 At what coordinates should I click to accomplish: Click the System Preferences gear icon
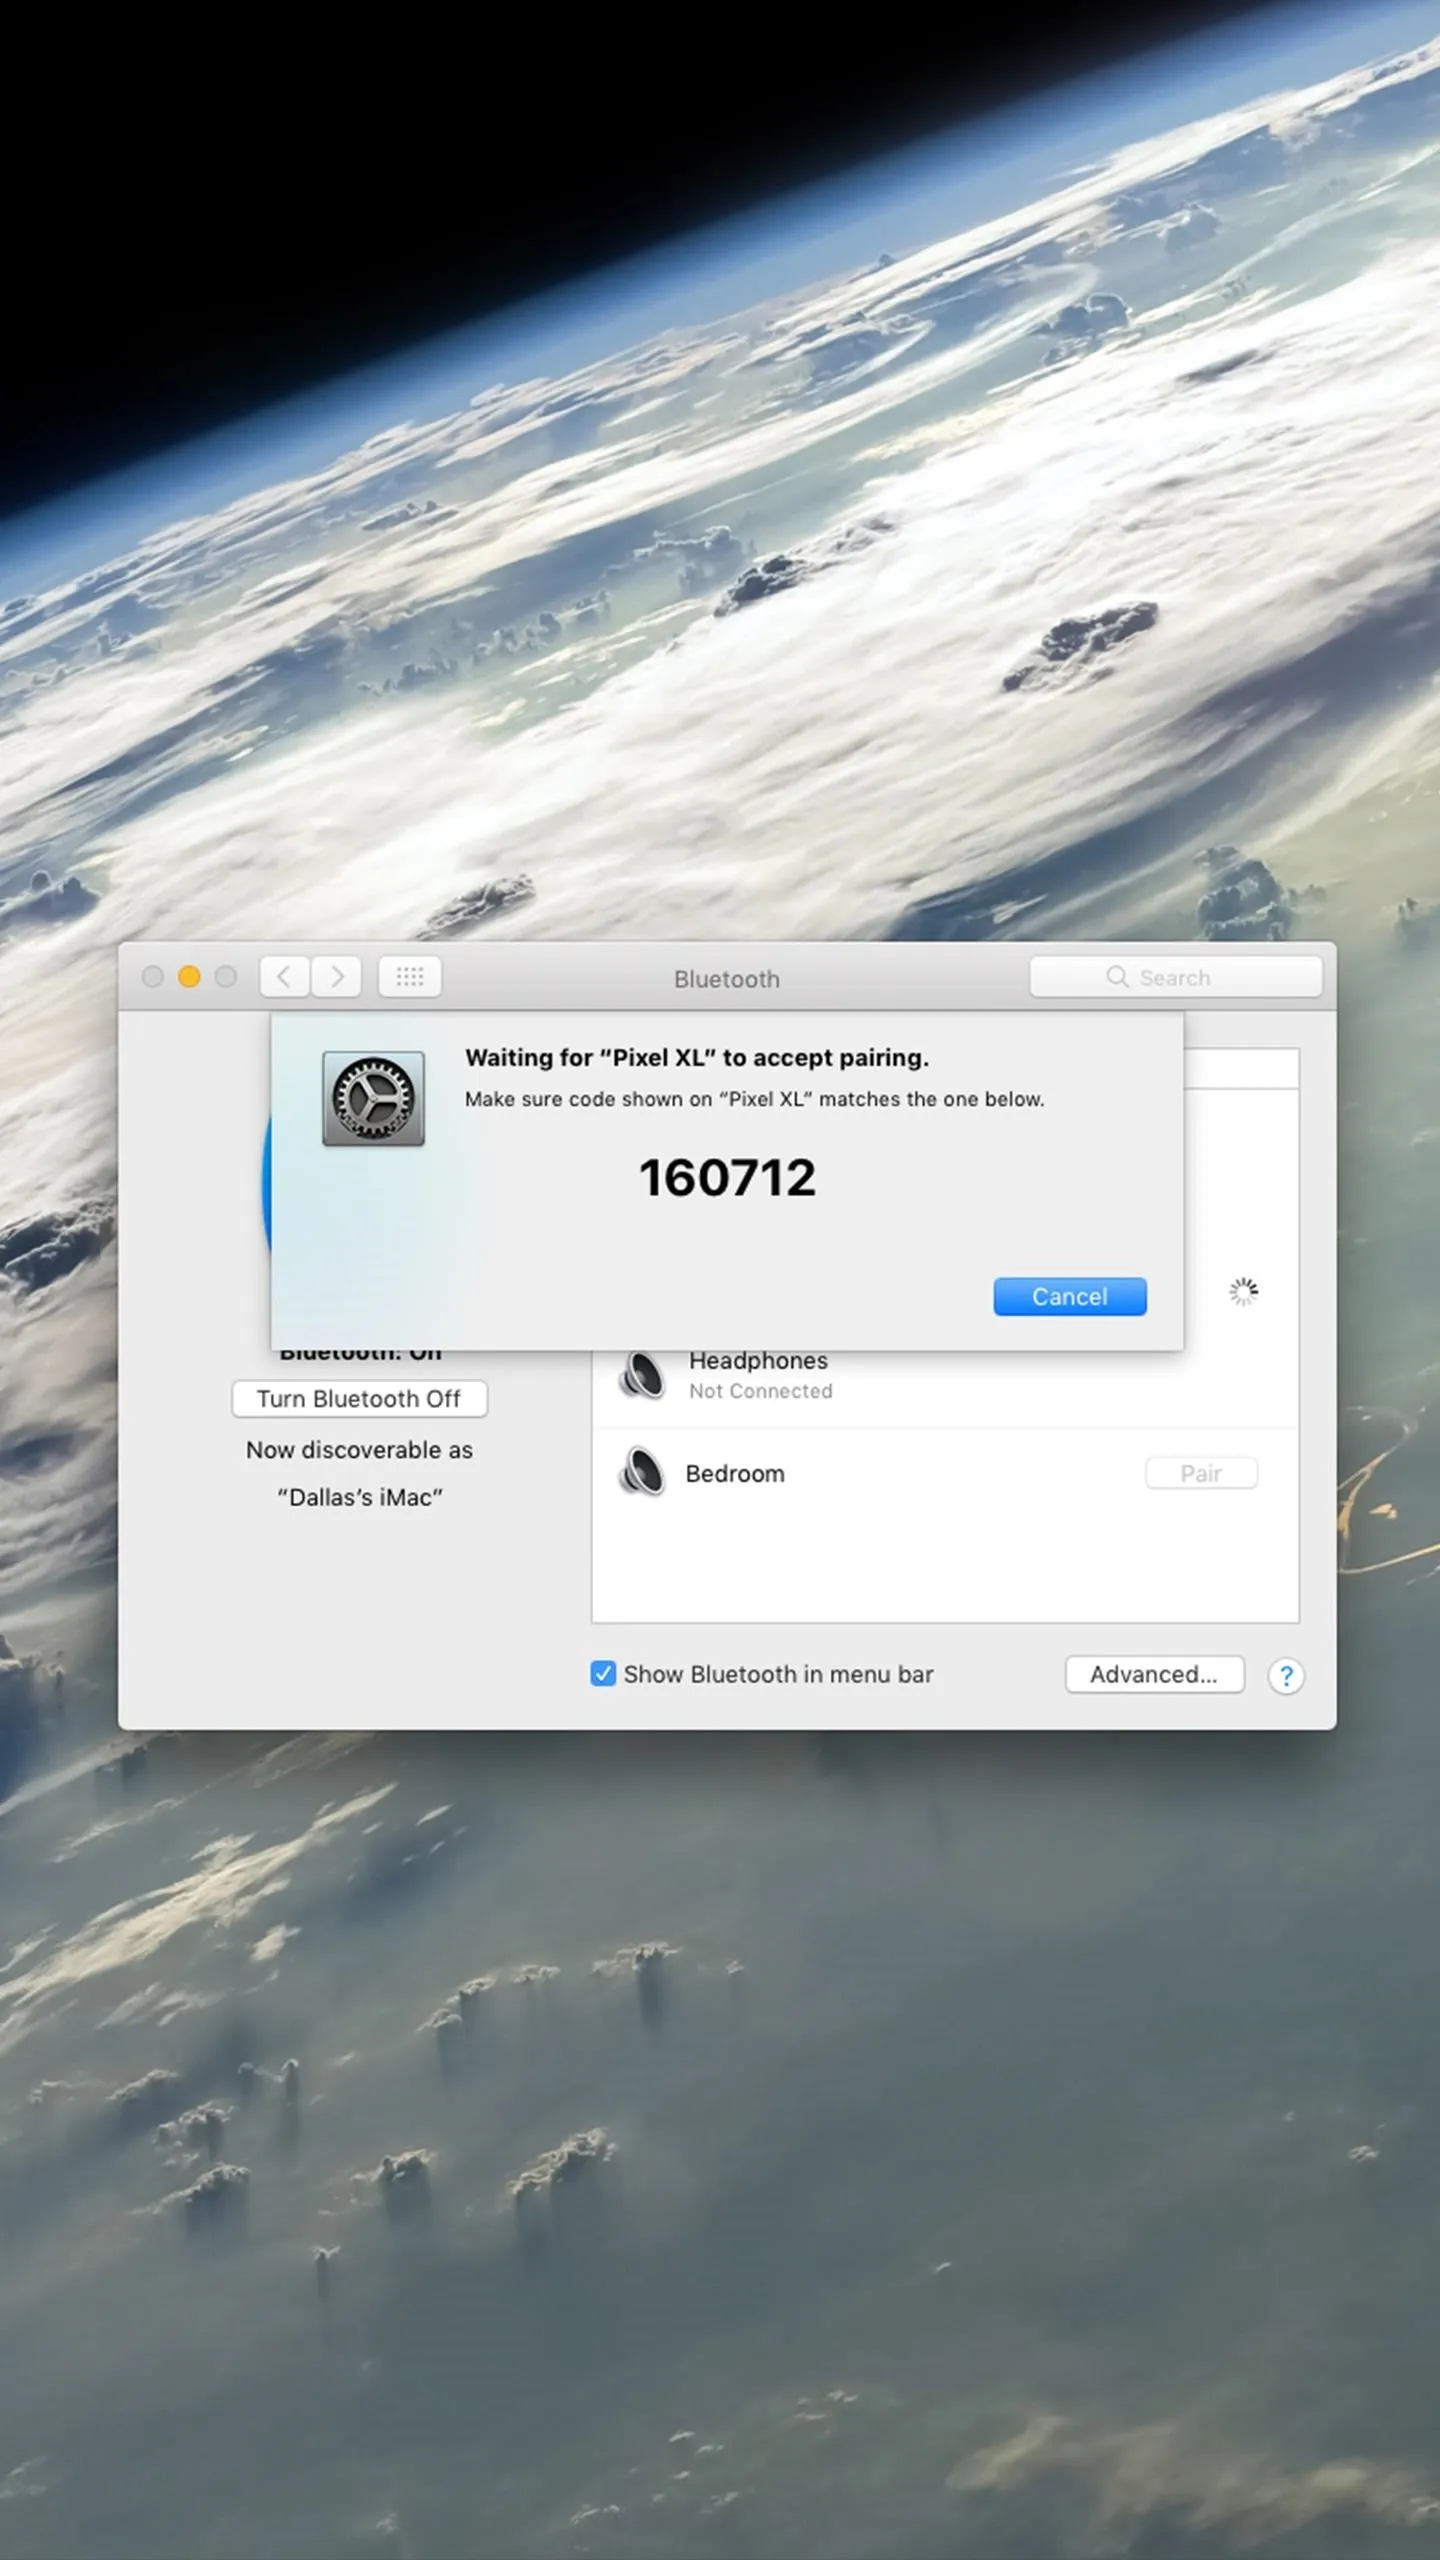(x=373, y=1098)
